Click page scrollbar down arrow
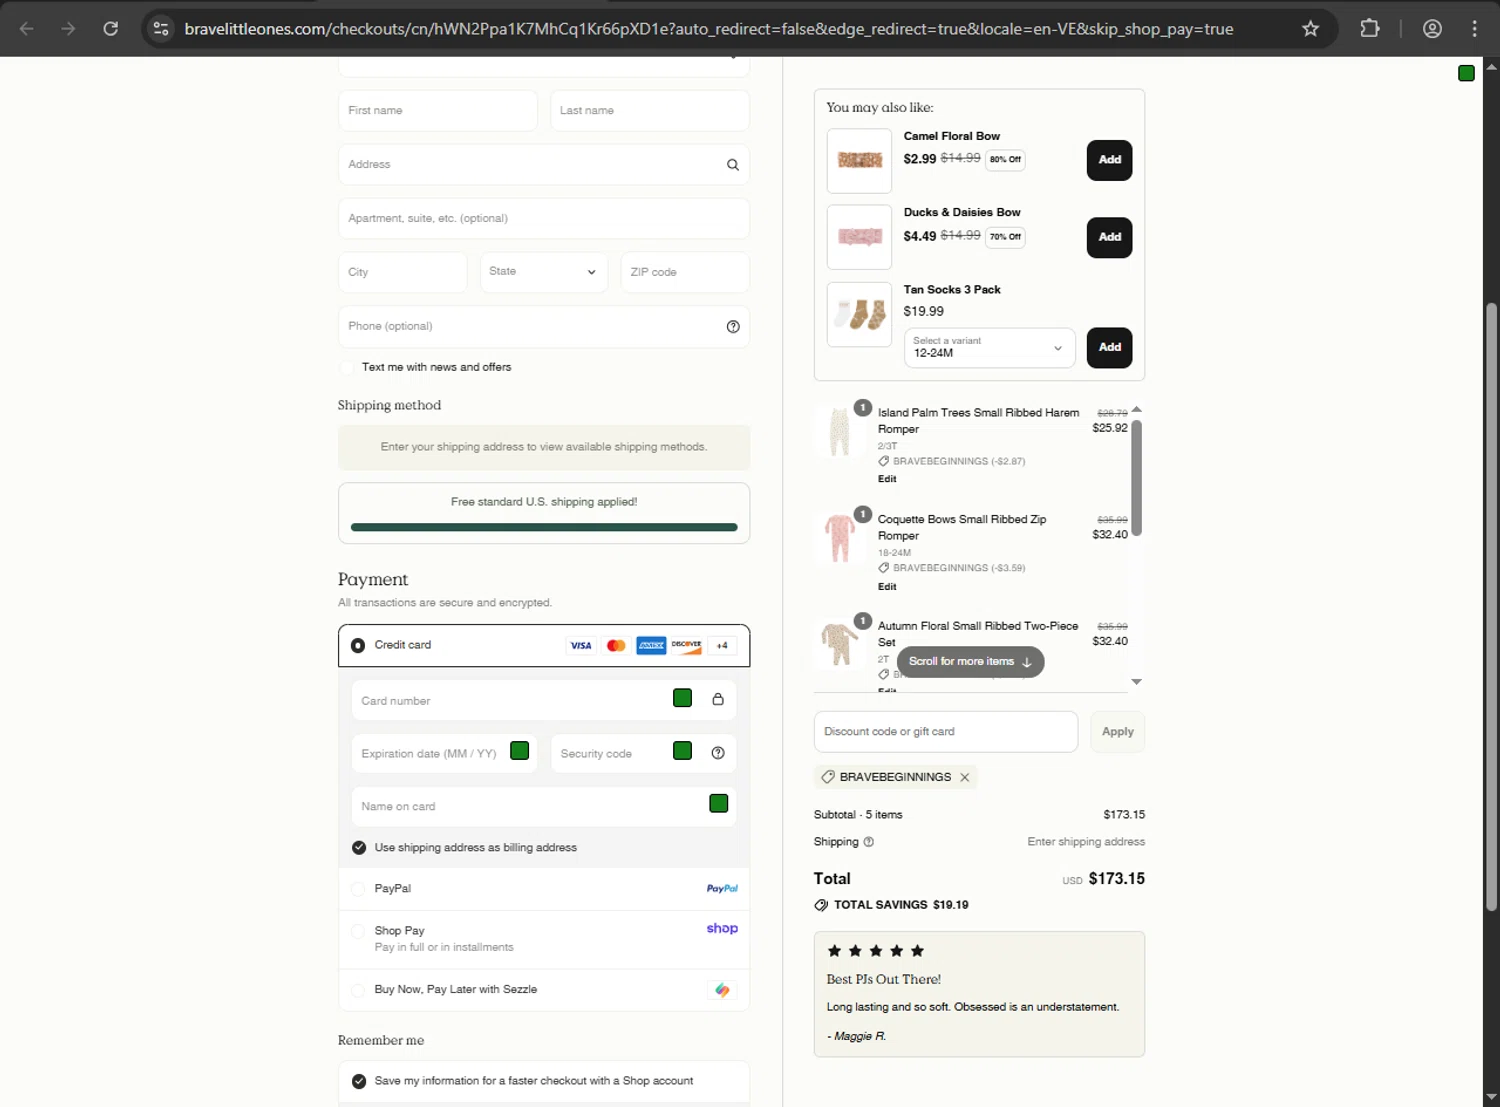Image resolution: width=1500 pixels, height=1107 pixels. [1491, 1097]
